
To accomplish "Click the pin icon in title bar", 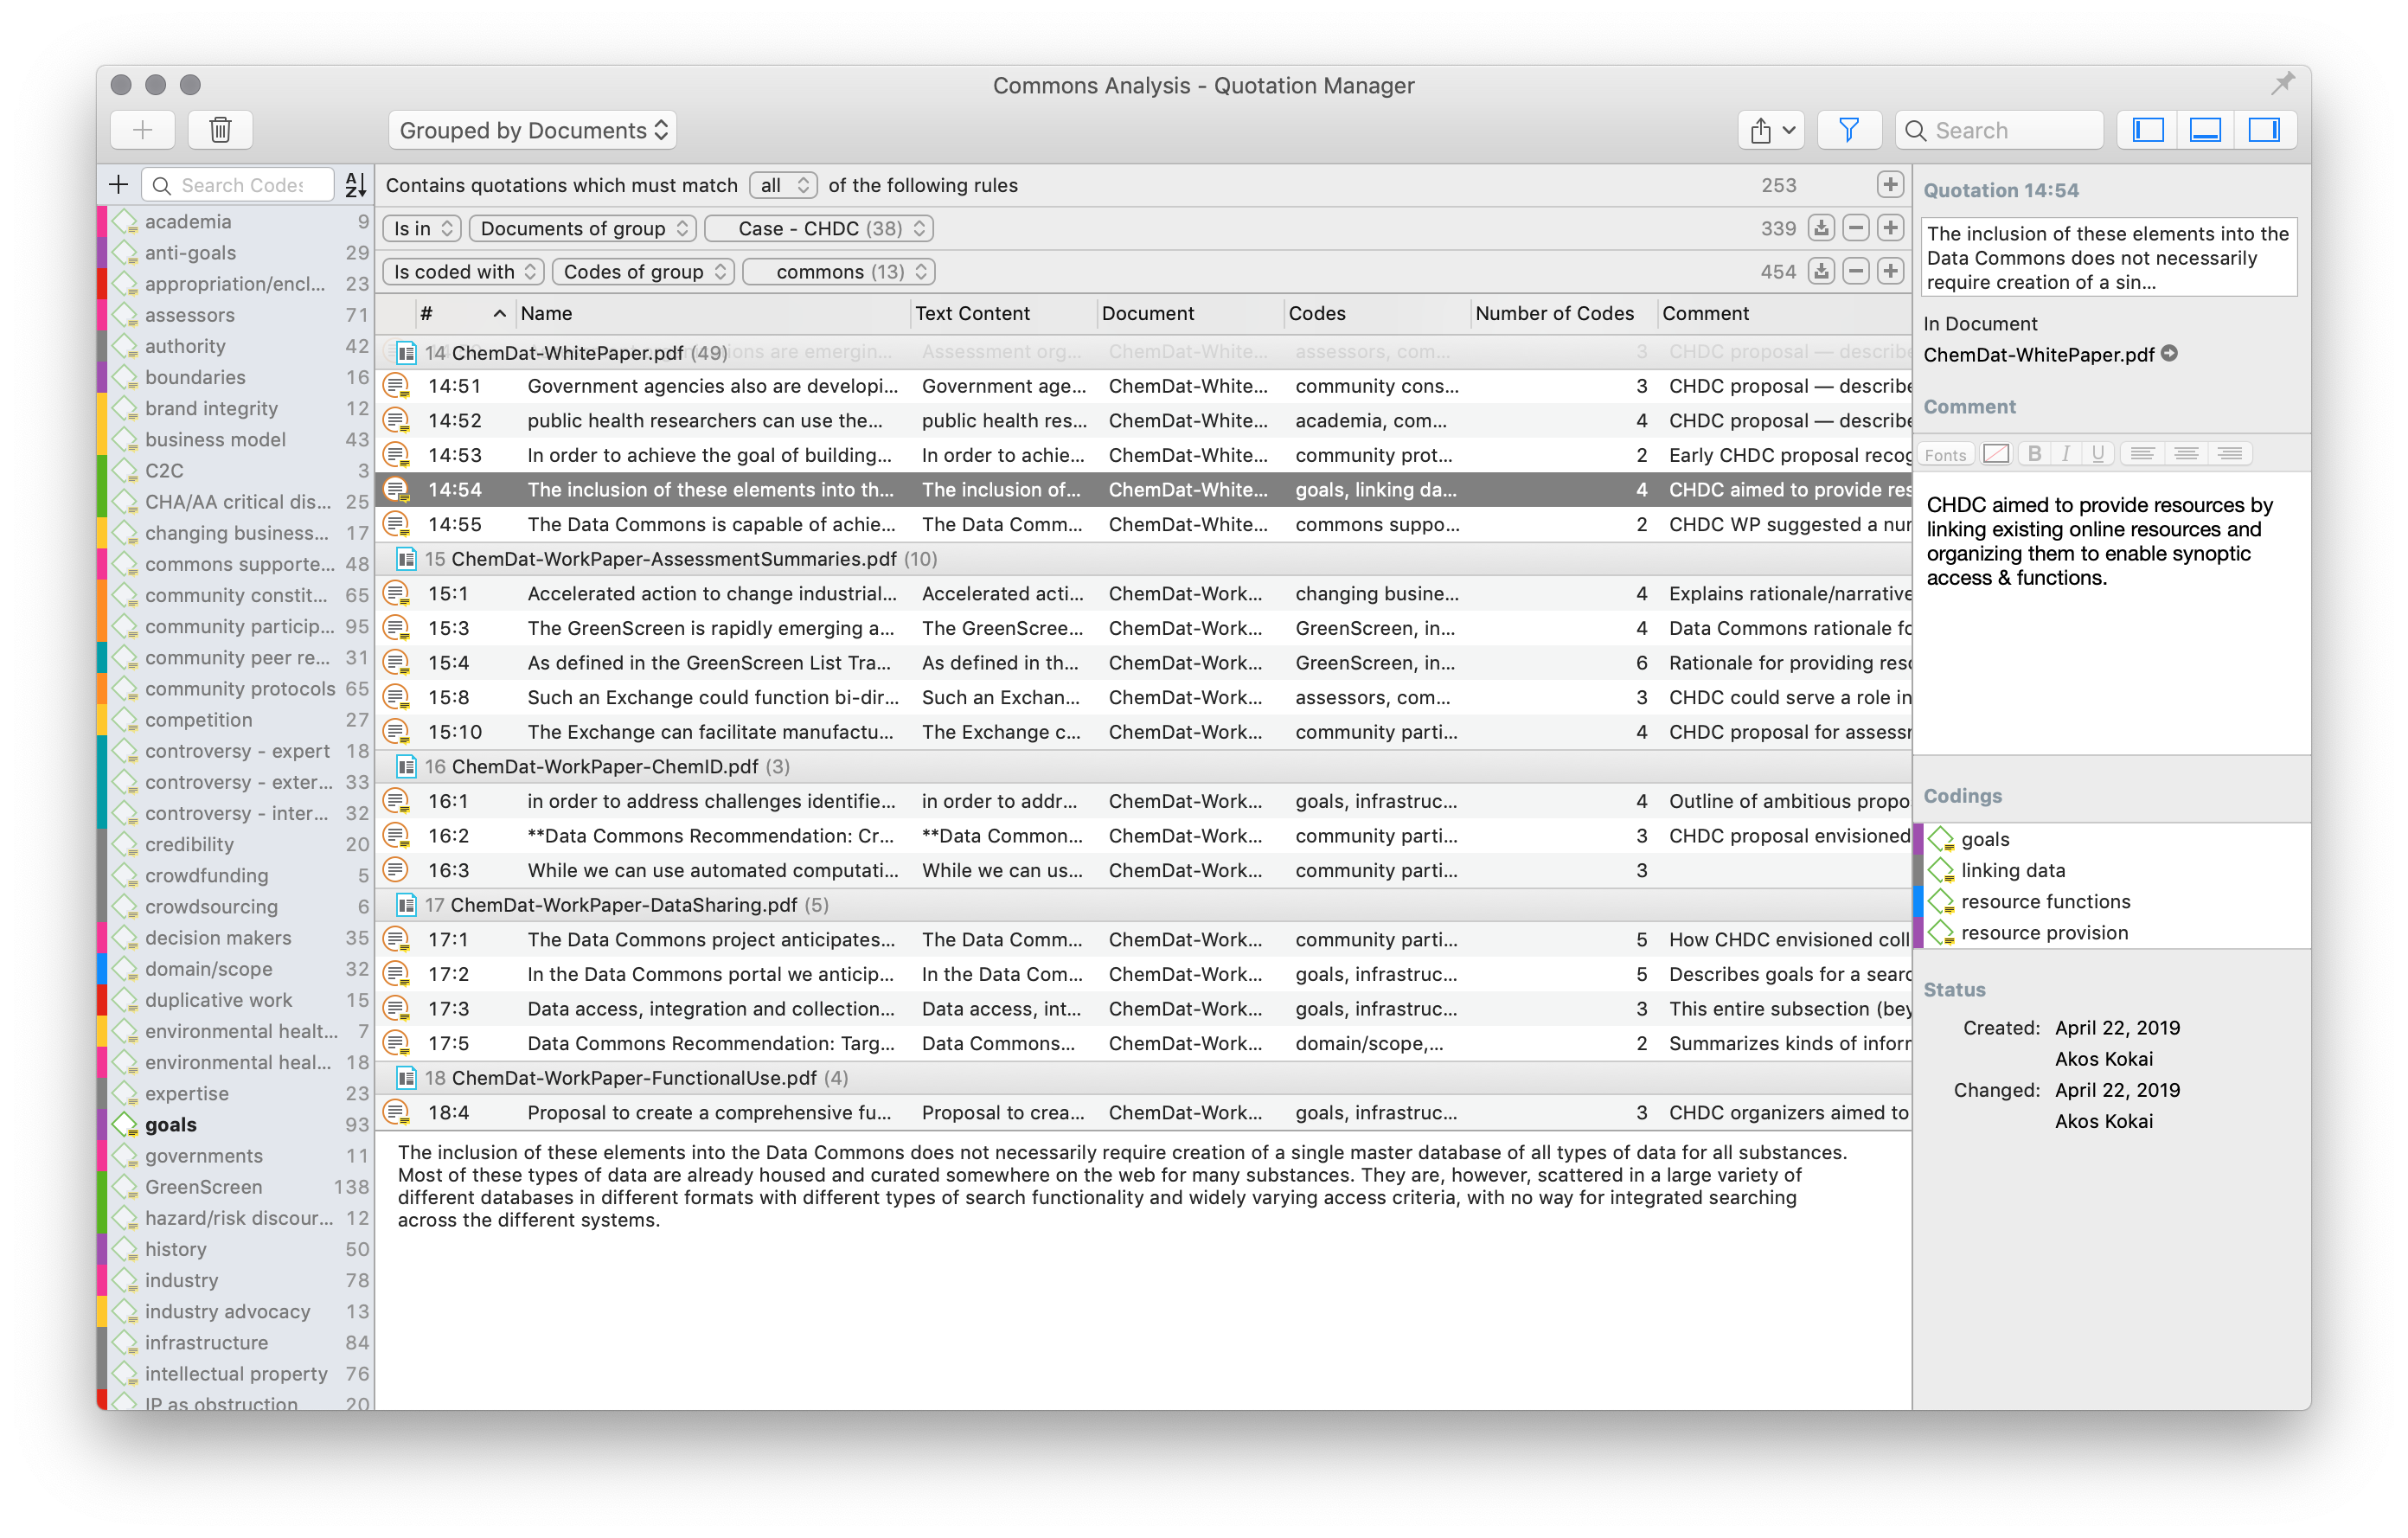I will [2282, 84].
